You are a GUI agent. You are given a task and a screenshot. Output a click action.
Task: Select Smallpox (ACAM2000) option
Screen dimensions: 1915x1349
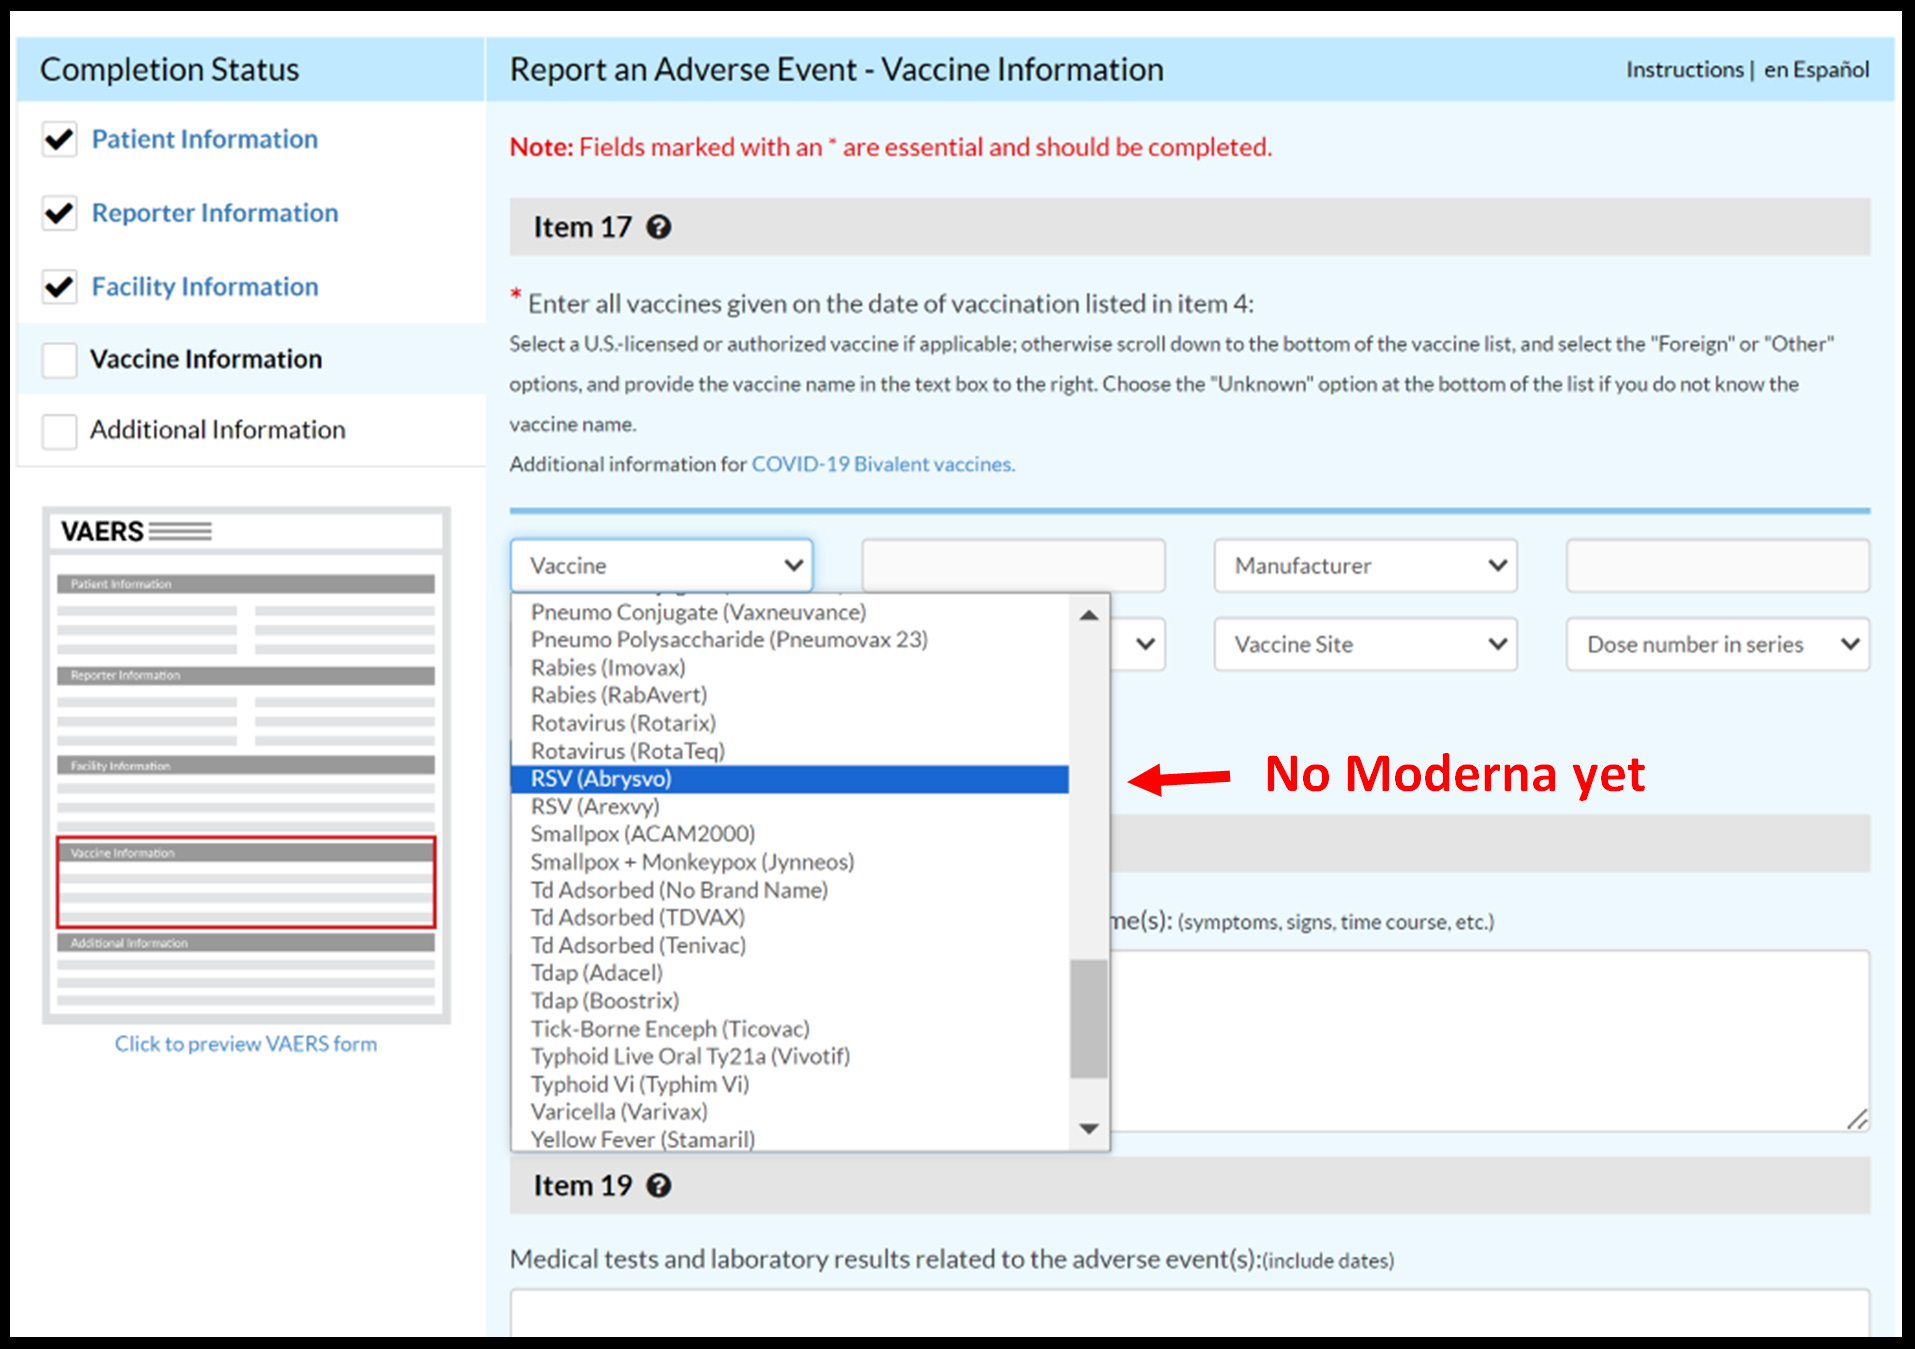[789, 834]
